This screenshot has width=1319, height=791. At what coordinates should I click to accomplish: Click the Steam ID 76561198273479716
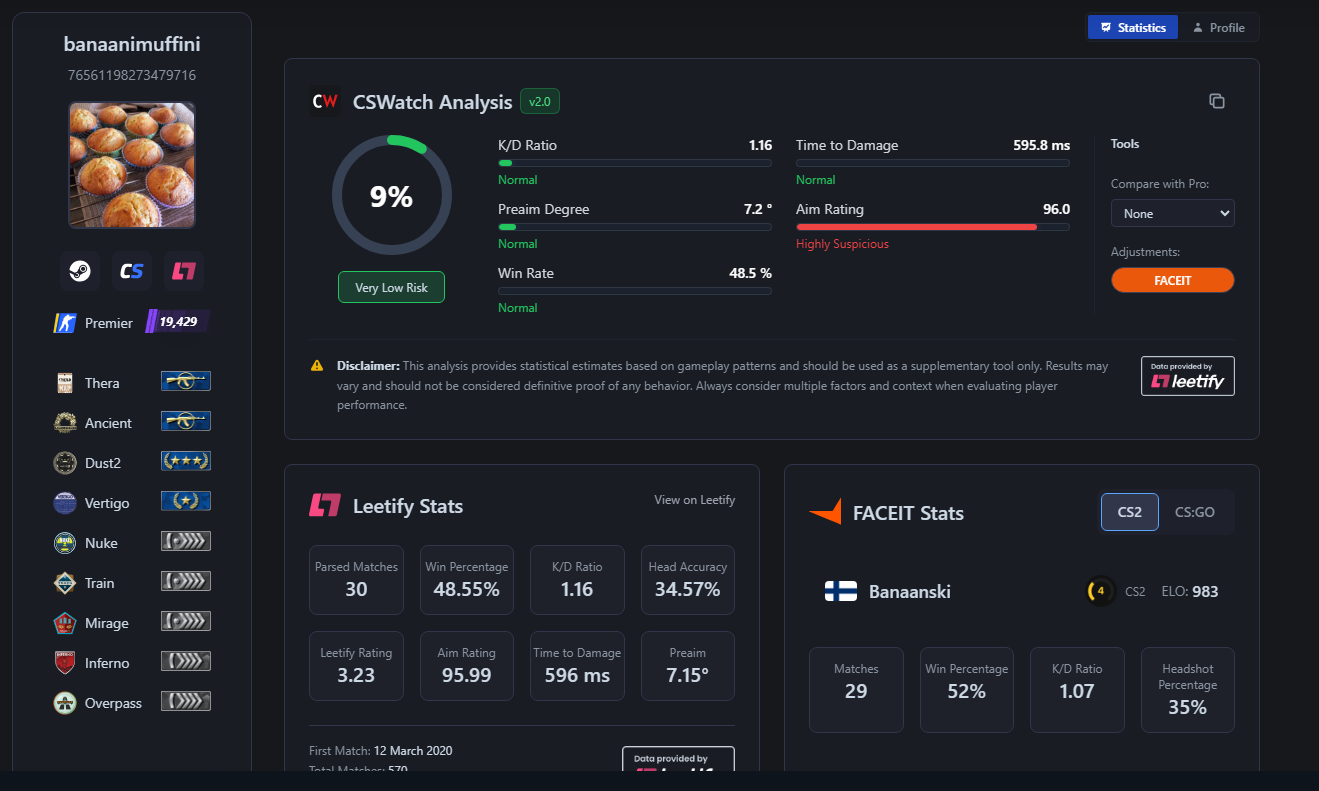(132, 75)
